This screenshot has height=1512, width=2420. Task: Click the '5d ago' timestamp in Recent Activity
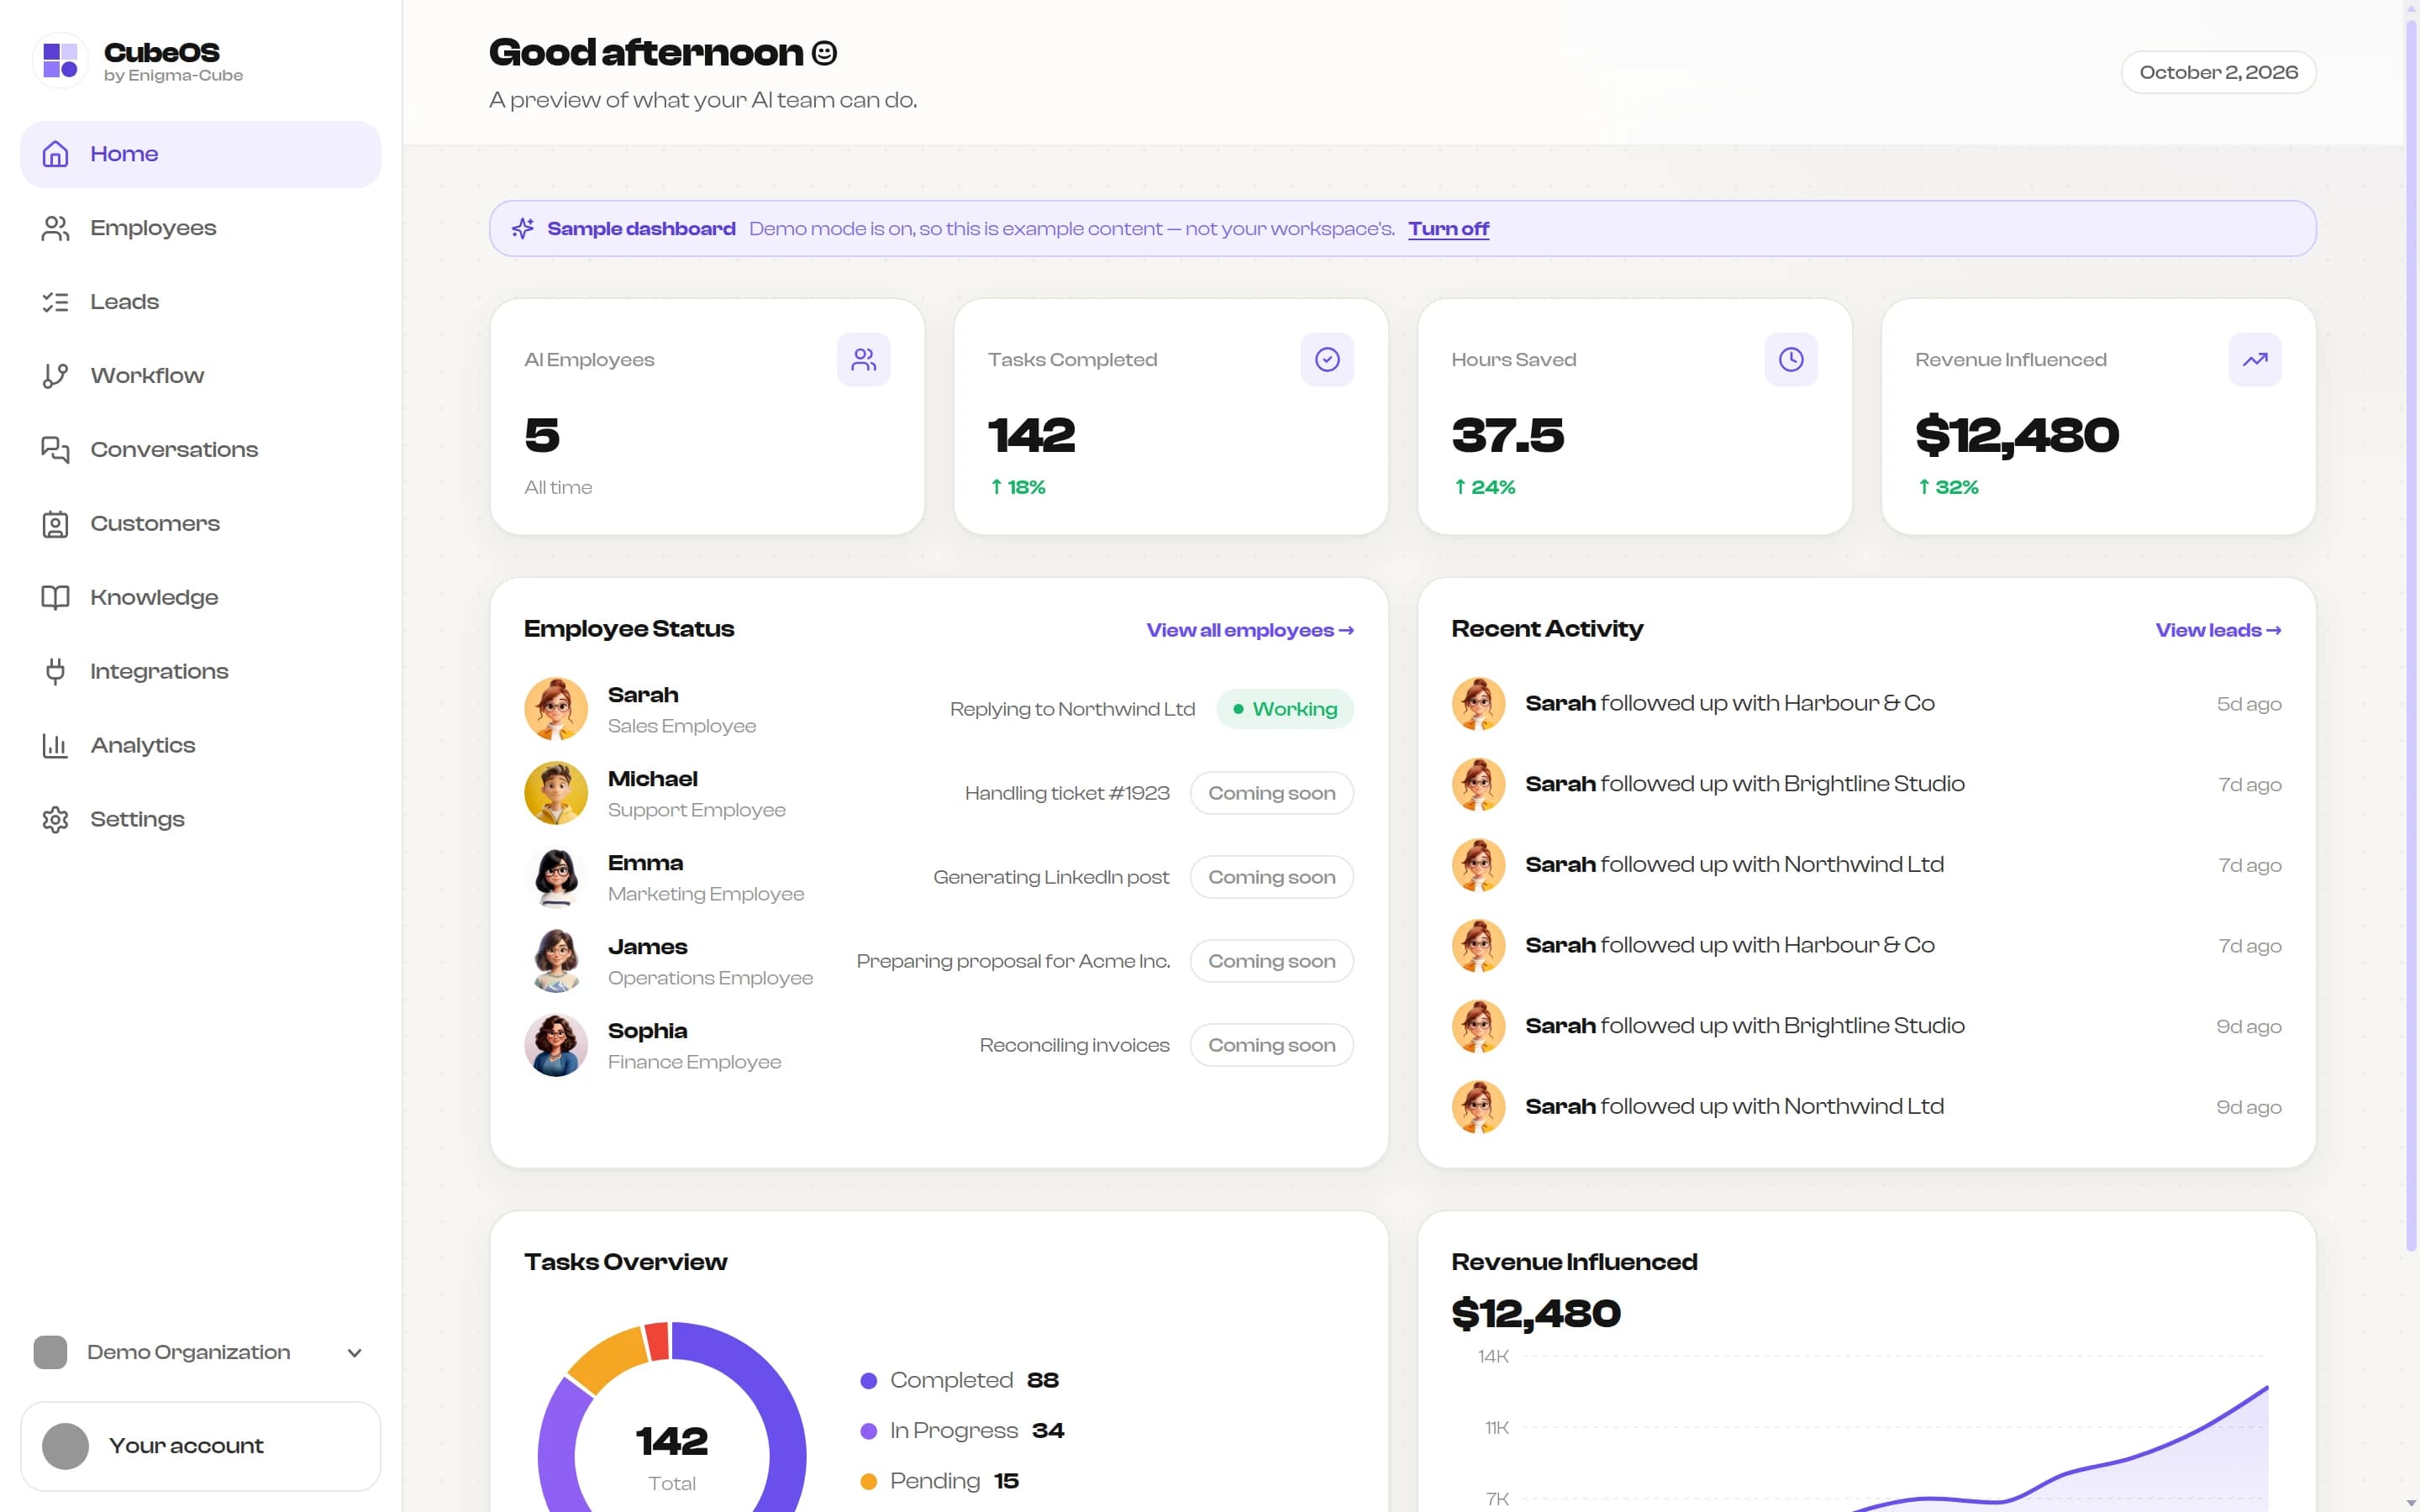[x=2249, y=704]
